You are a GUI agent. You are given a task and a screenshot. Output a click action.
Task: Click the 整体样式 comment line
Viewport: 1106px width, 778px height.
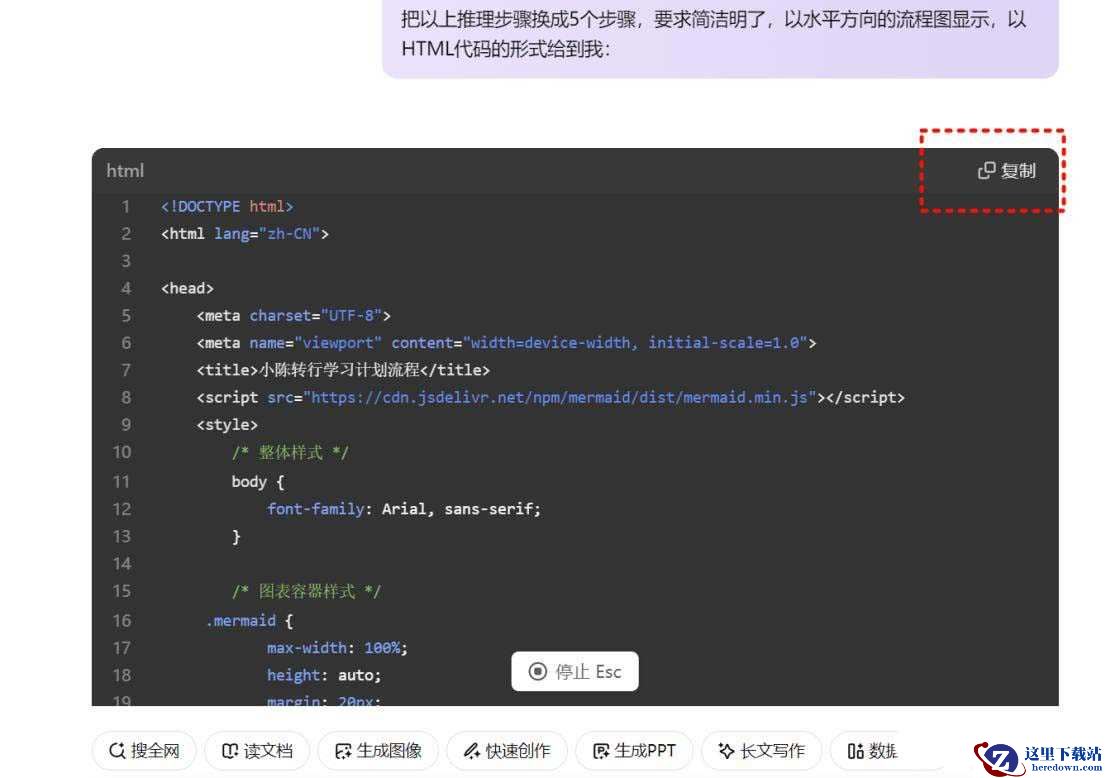(x=290, y=452)
